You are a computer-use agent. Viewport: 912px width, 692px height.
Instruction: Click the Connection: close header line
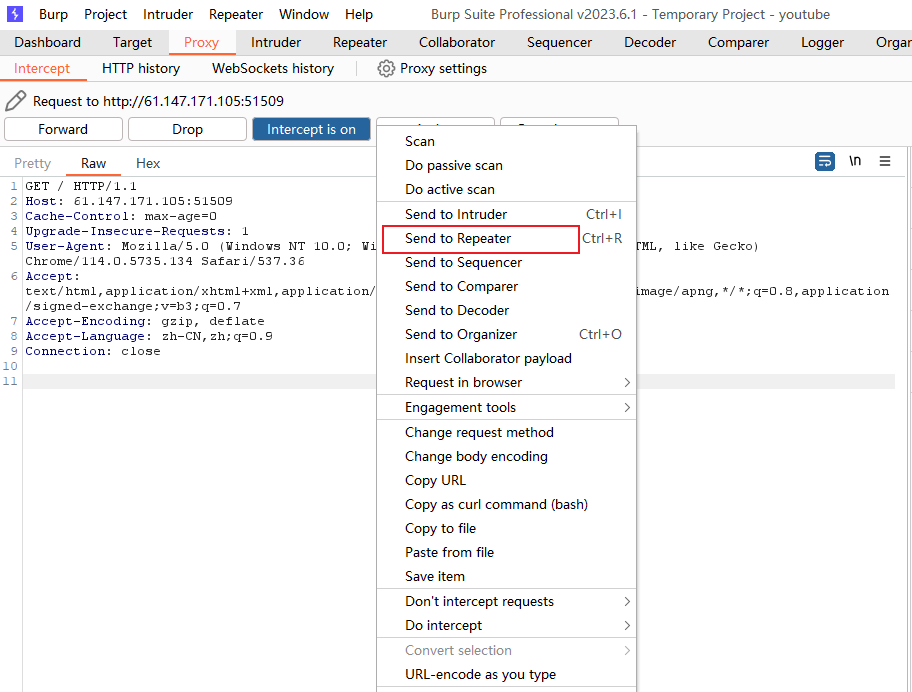click(x=92, y=352)
